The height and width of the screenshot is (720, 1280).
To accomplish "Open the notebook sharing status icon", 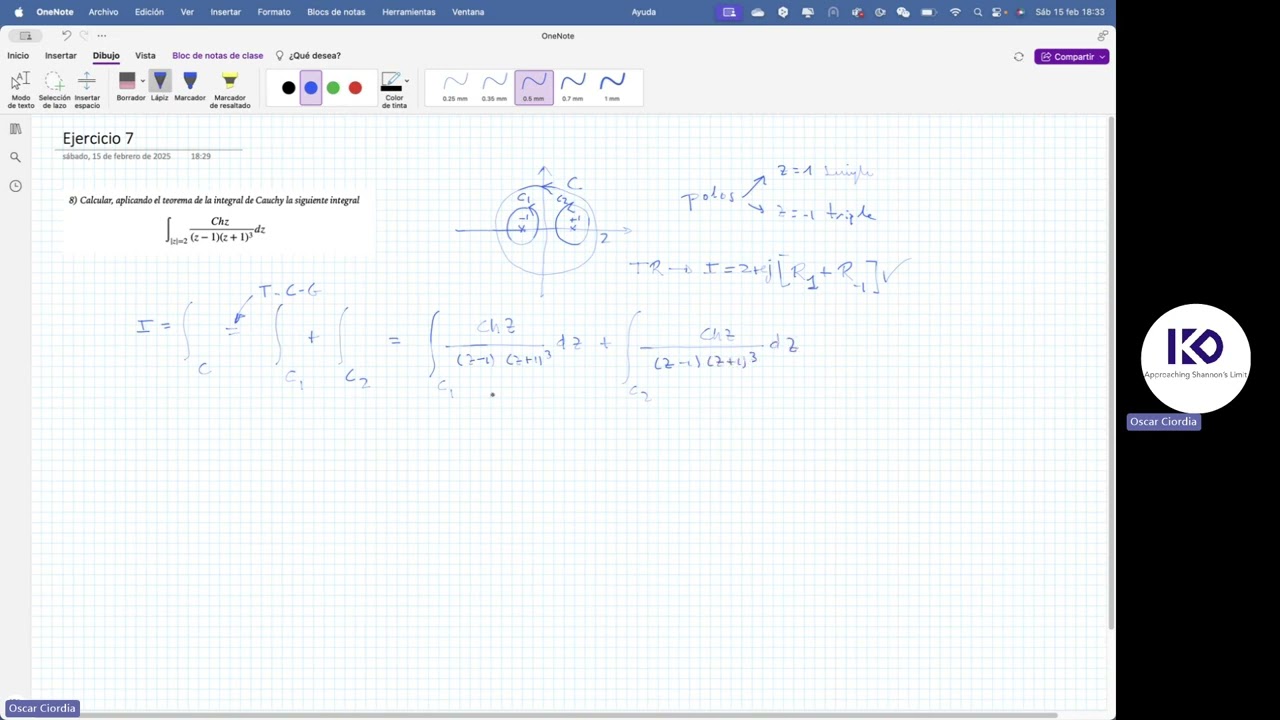I will 1102,36.
